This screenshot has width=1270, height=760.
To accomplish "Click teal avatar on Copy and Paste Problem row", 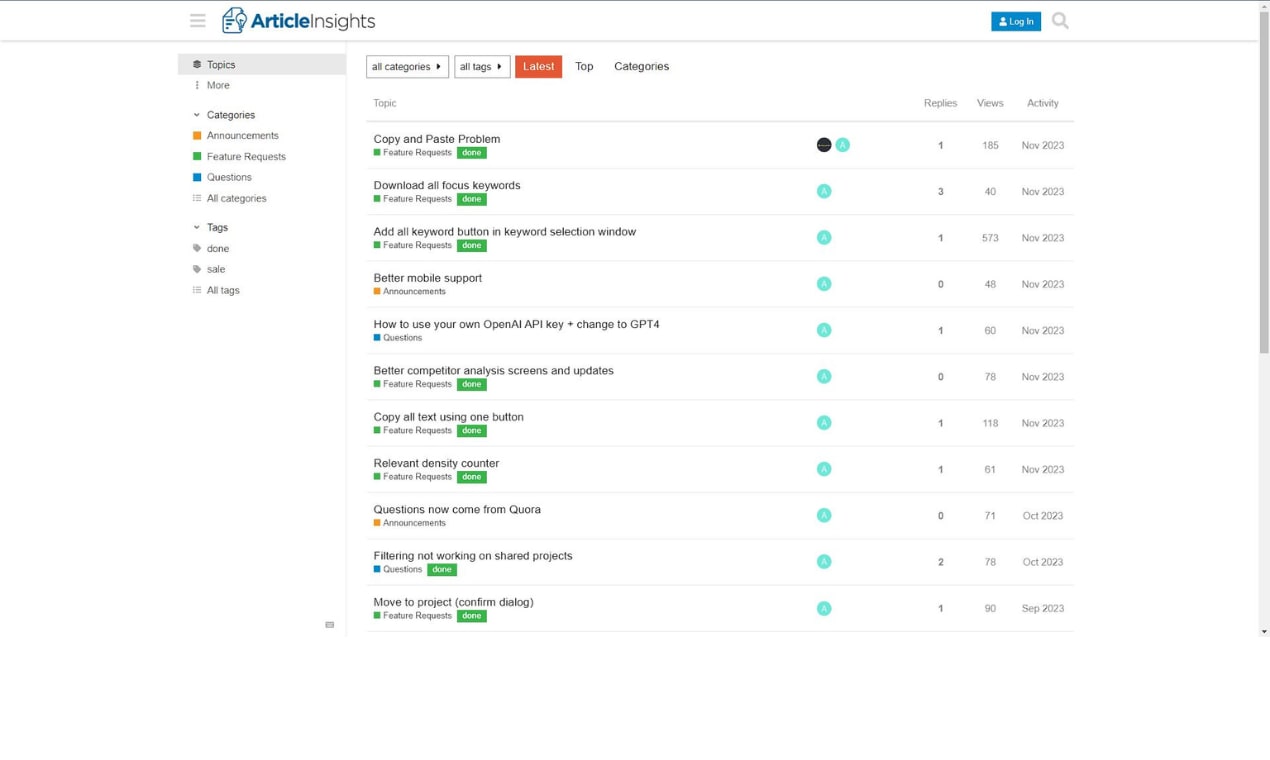I will coord(843,145).
